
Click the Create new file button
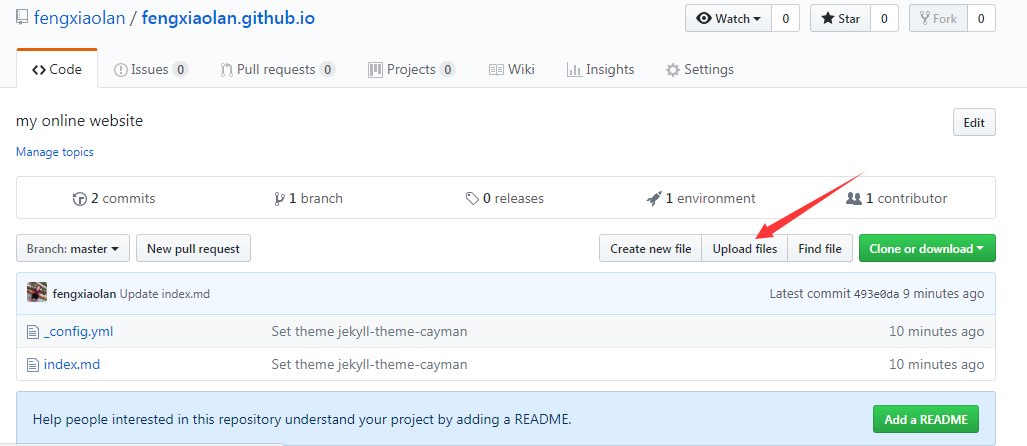click(650, 249)
